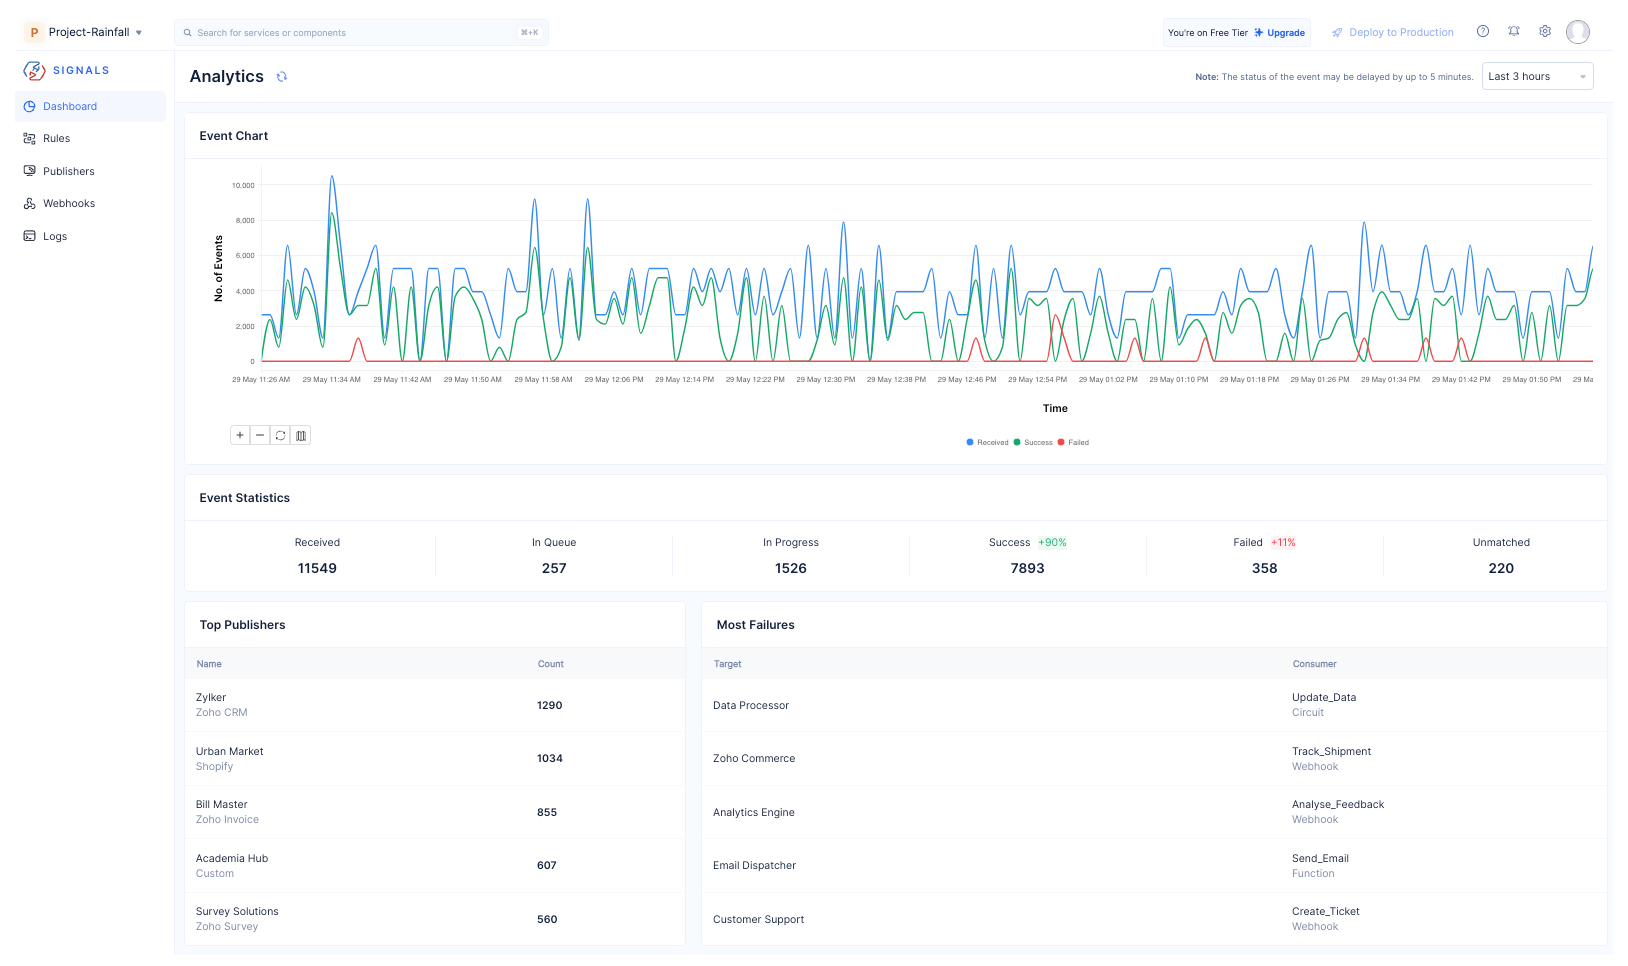Toggle the Failed series in chart legend
Screen dimensions: 1628x966
point(1075,442)
